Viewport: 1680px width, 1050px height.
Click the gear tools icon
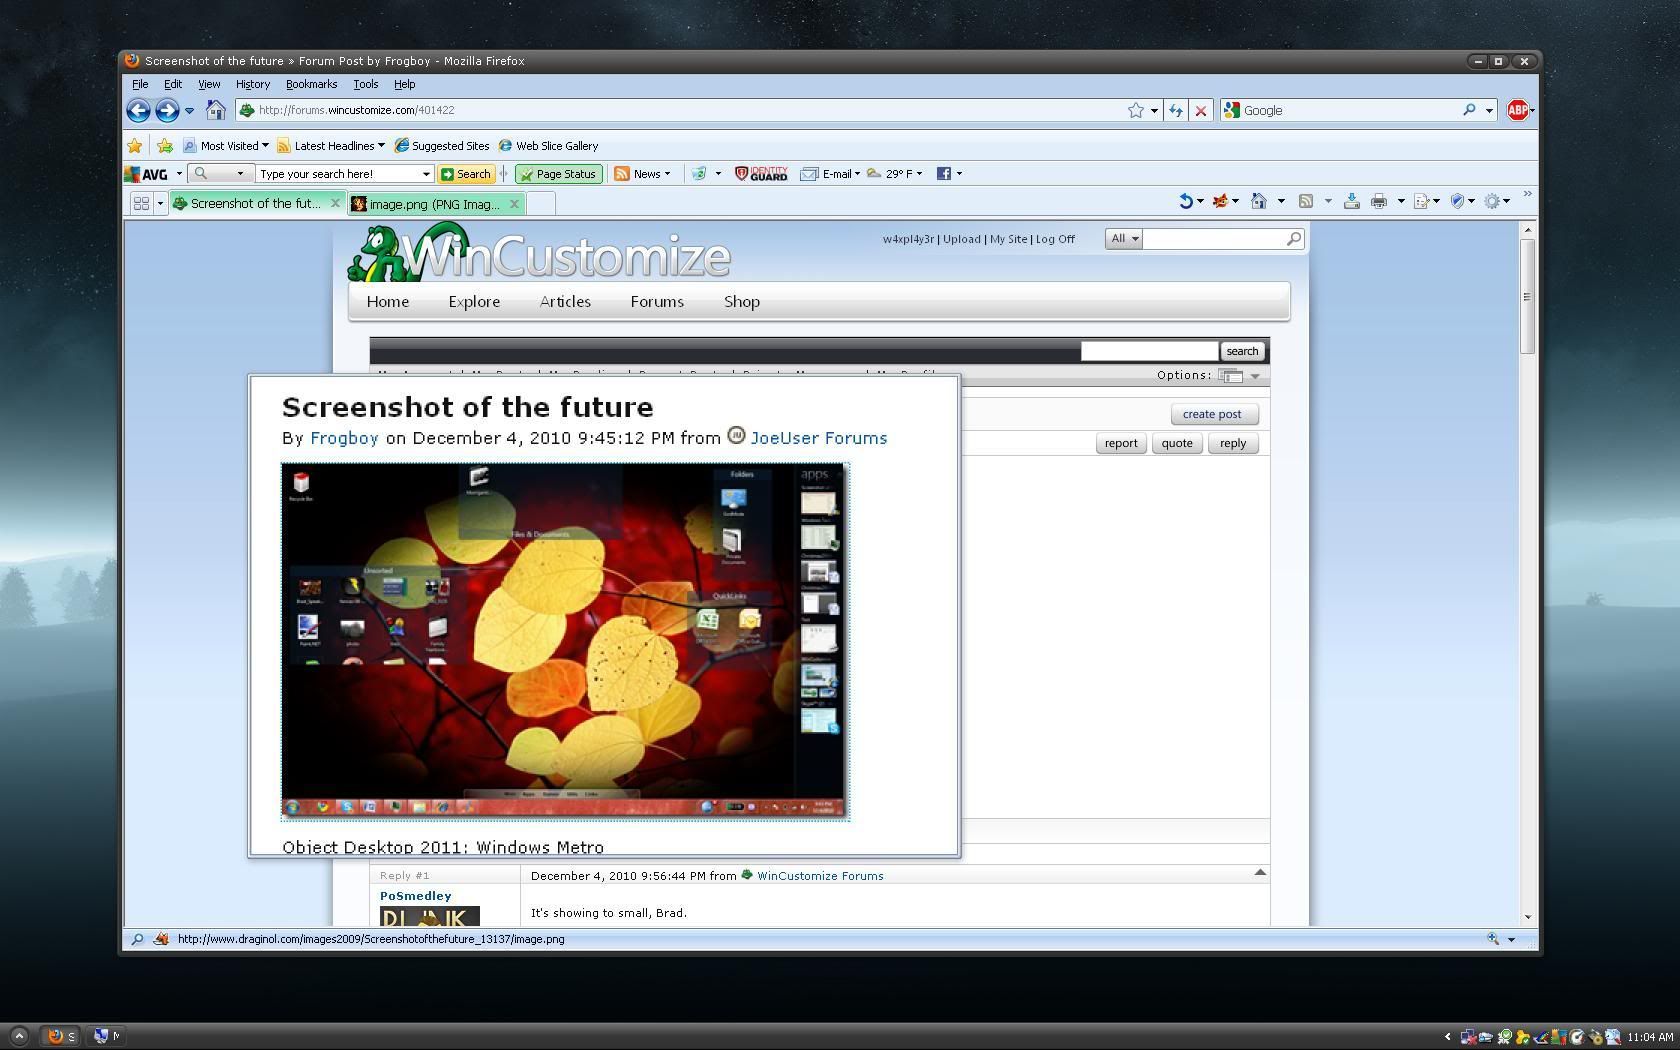coord(1492,202)
